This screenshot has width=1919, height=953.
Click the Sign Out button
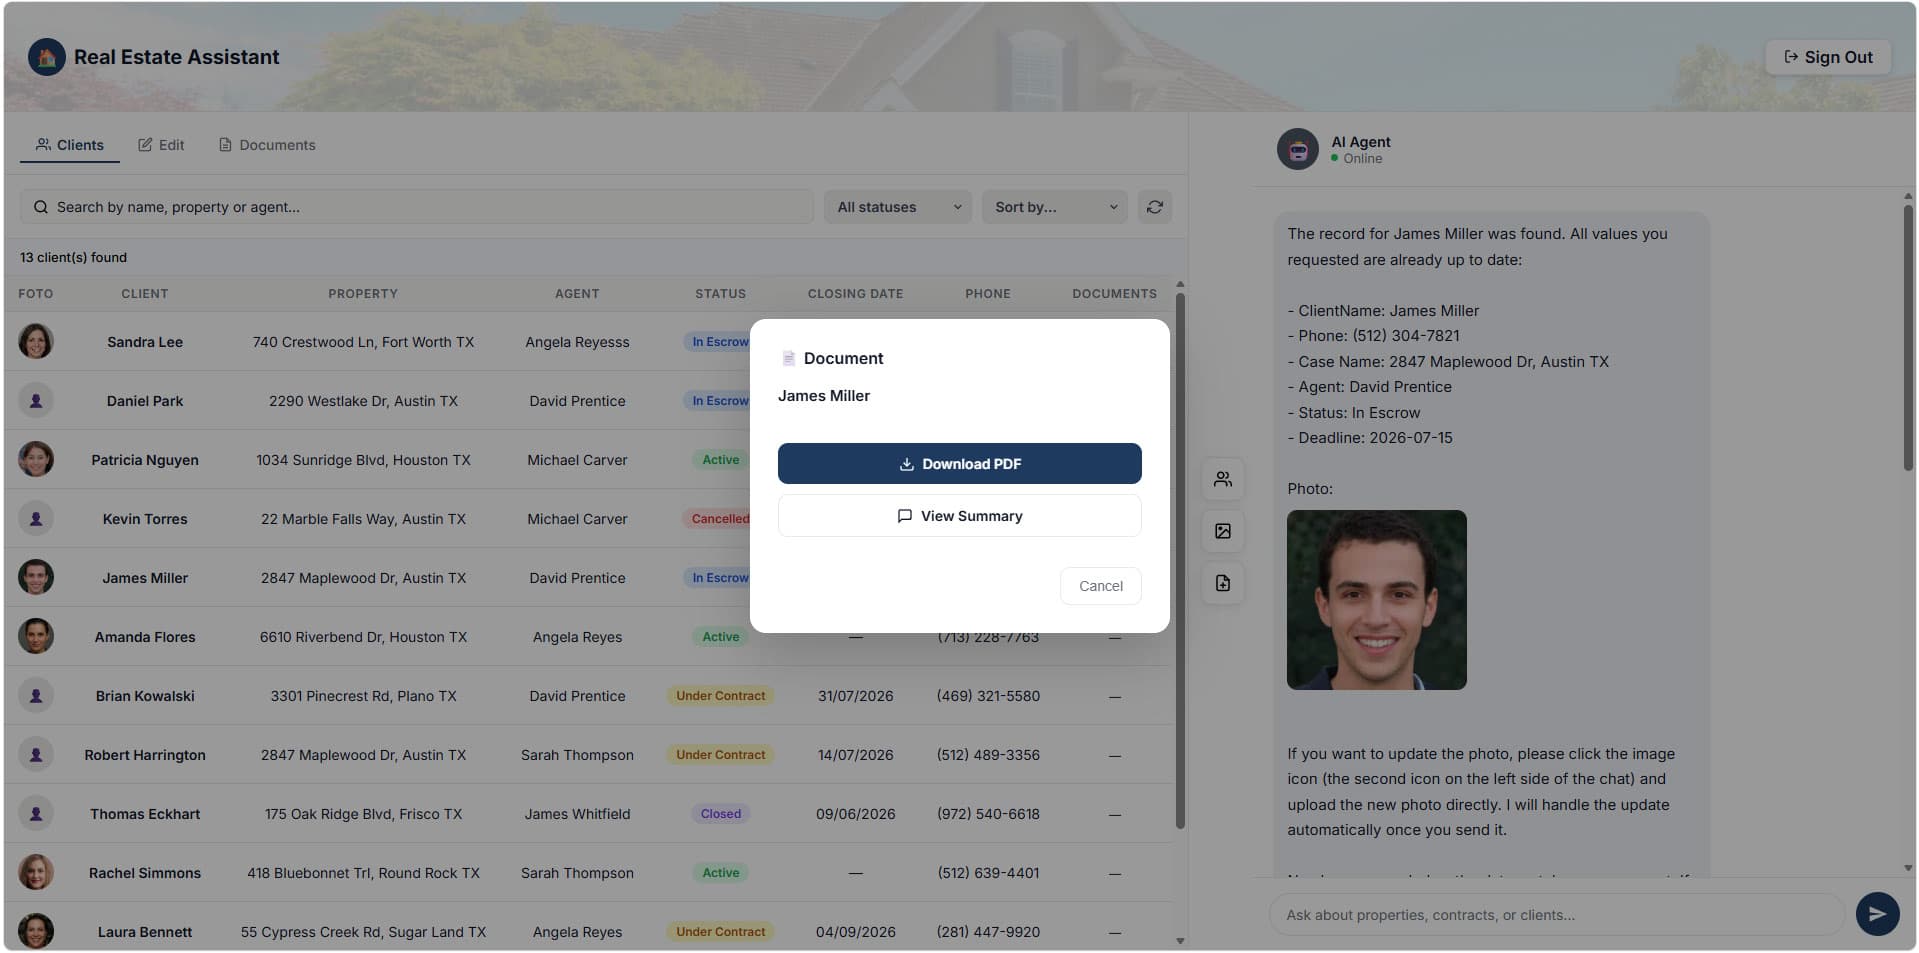(x=1828, y=57)
